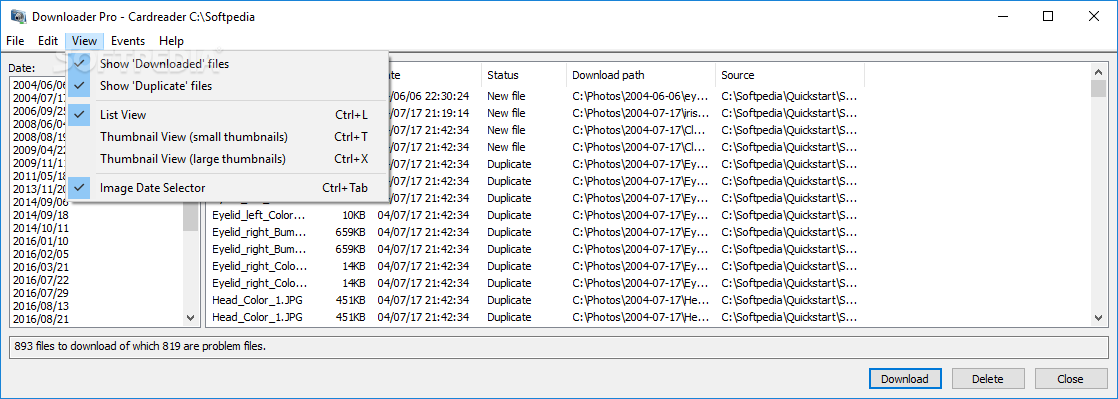
Task: Select date 2016/08/13 in the date list
Action: click(41, 306)
